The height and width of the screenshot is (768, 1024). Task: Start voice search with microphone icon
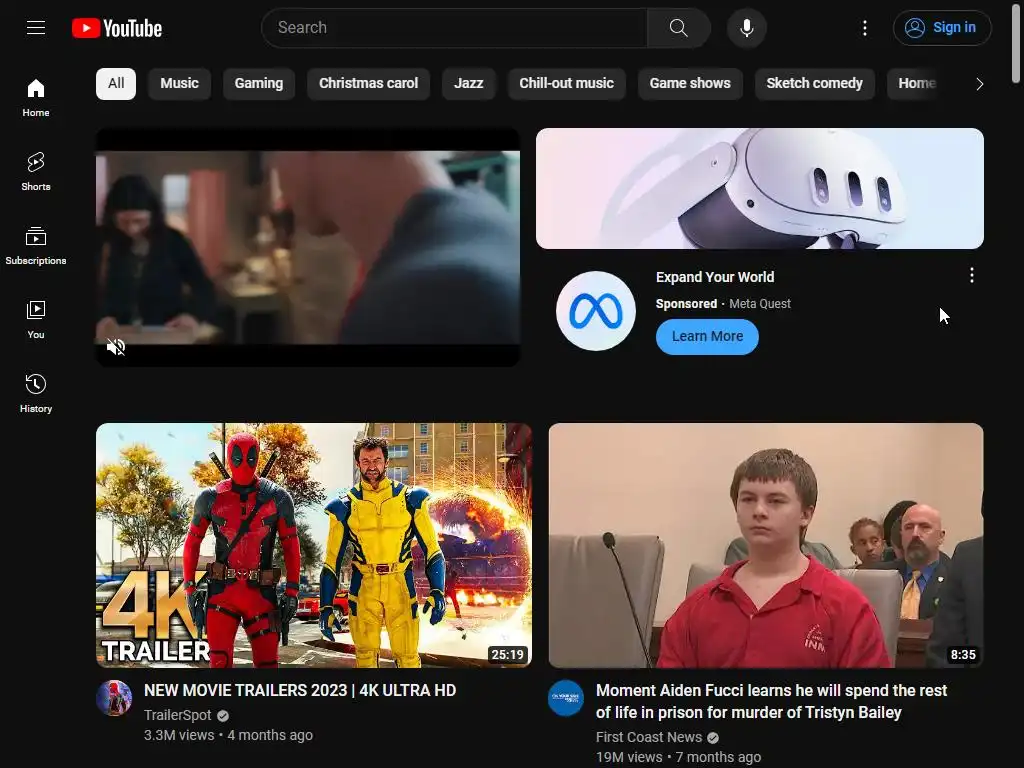click(746, 28)
